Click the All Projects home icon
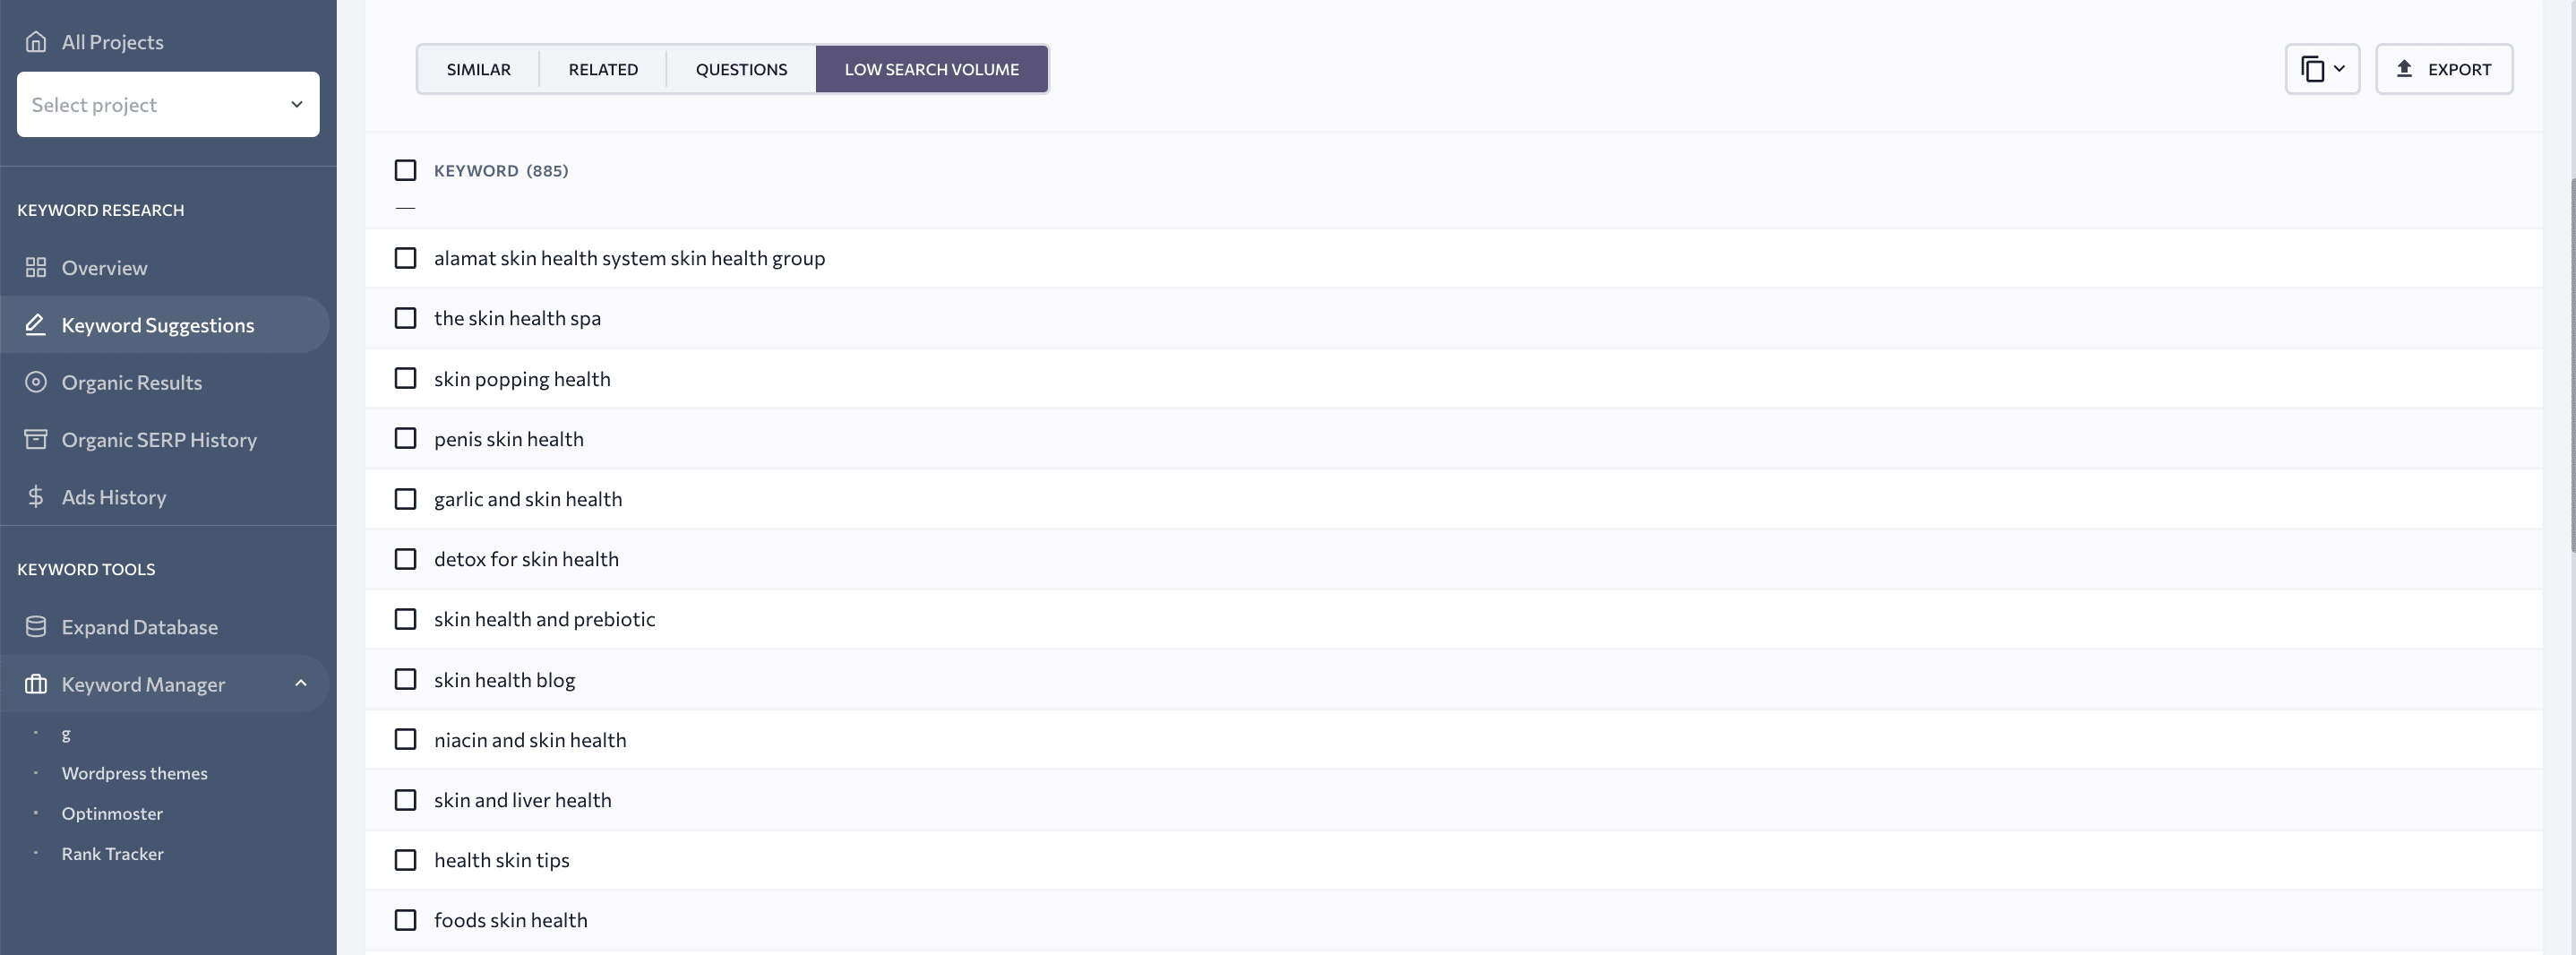The height and width of the screenshot is (955, 2576). tap(36, 42)
